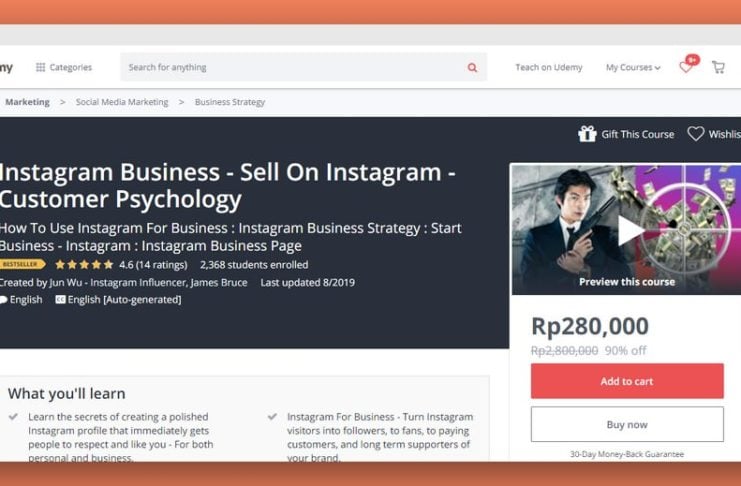Open the Categories grid icon
The width and height of the screenshot is (741, 486).
[x=41, y=67]
